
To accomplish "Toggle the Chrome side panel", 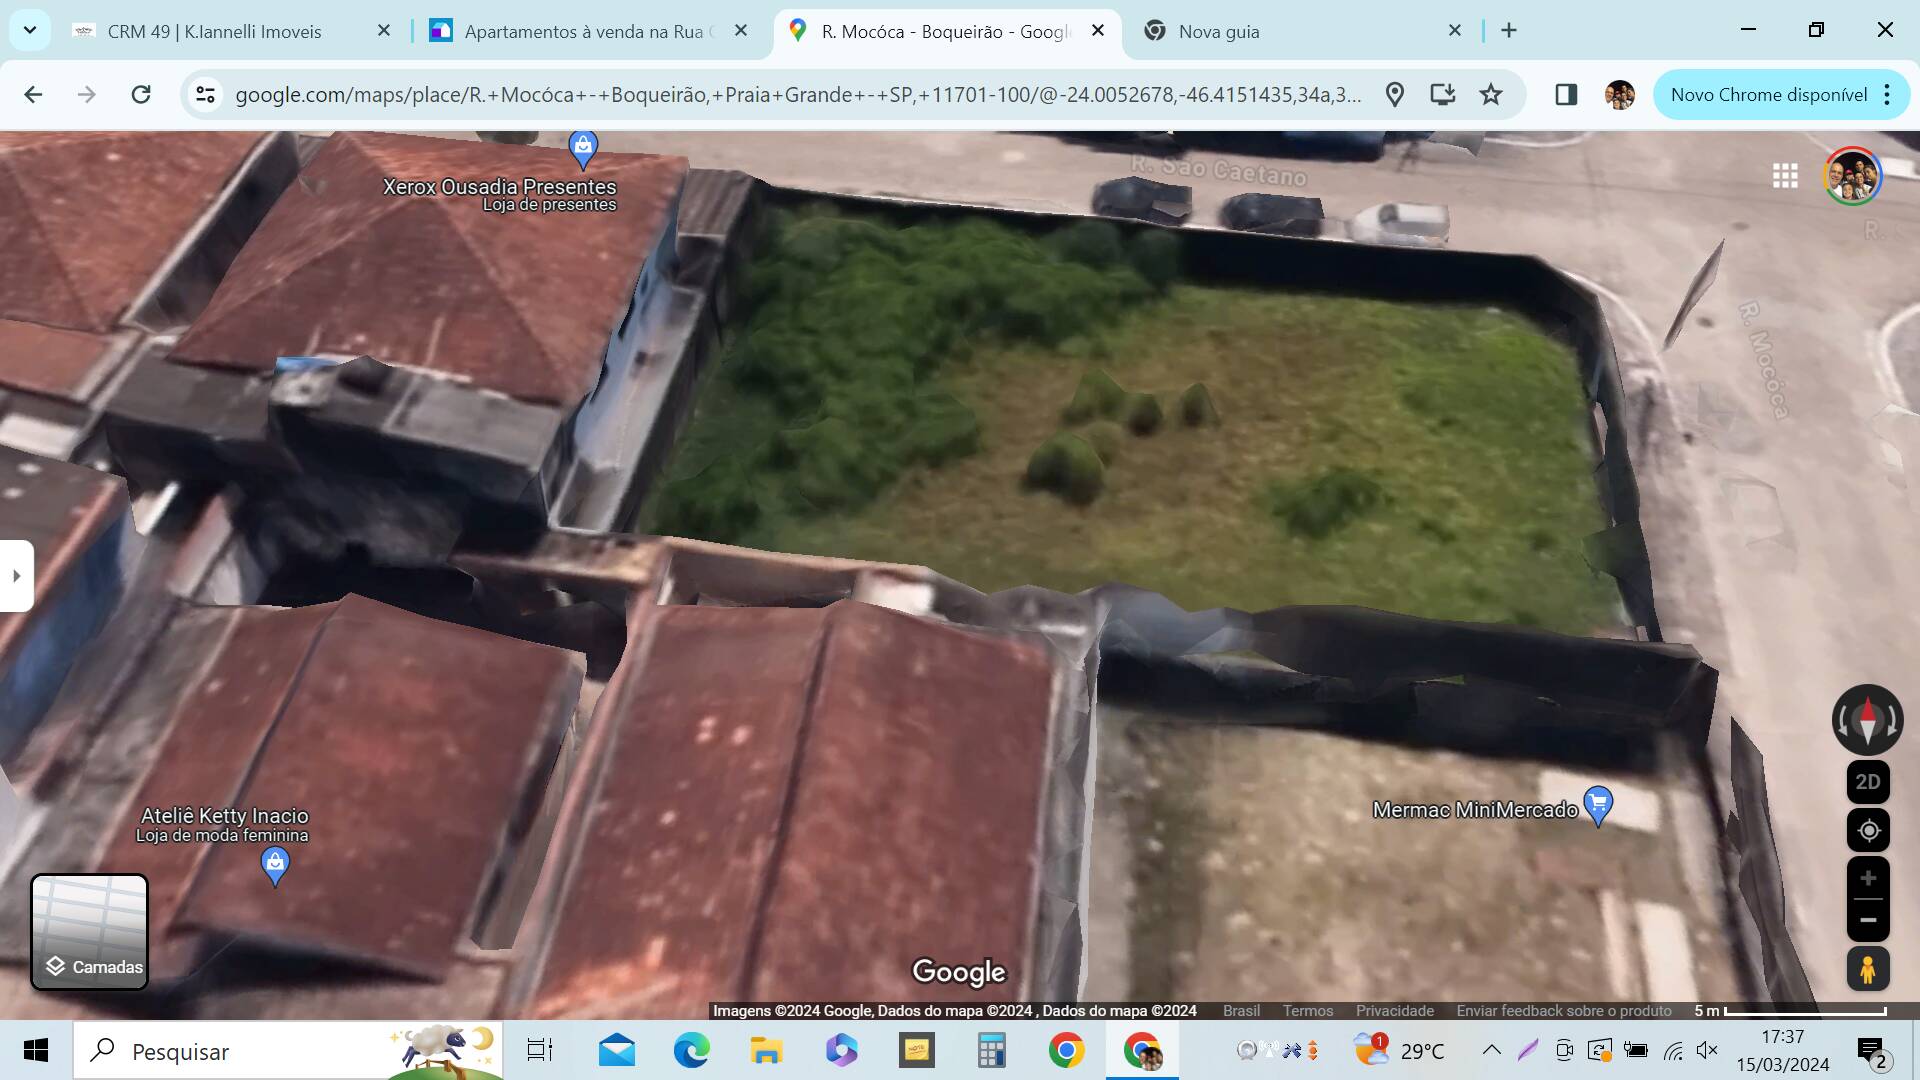I will (1567, 94).
